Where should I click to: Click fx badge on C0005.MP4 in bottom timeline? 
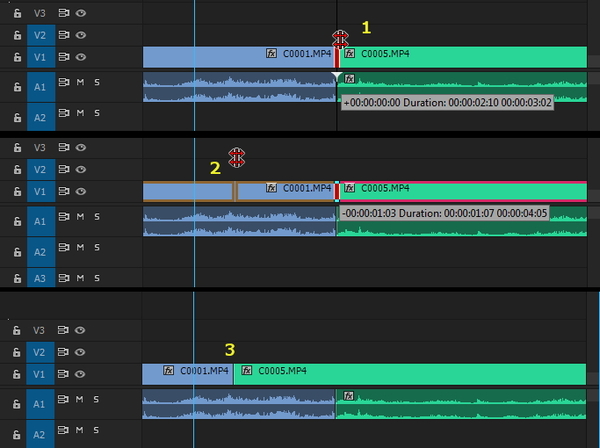[247, 370]
